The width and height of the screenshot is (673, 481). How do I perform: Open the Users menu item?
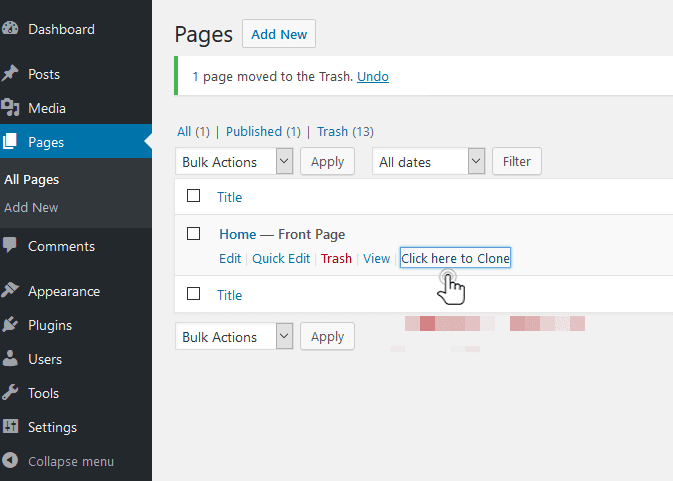45,359
